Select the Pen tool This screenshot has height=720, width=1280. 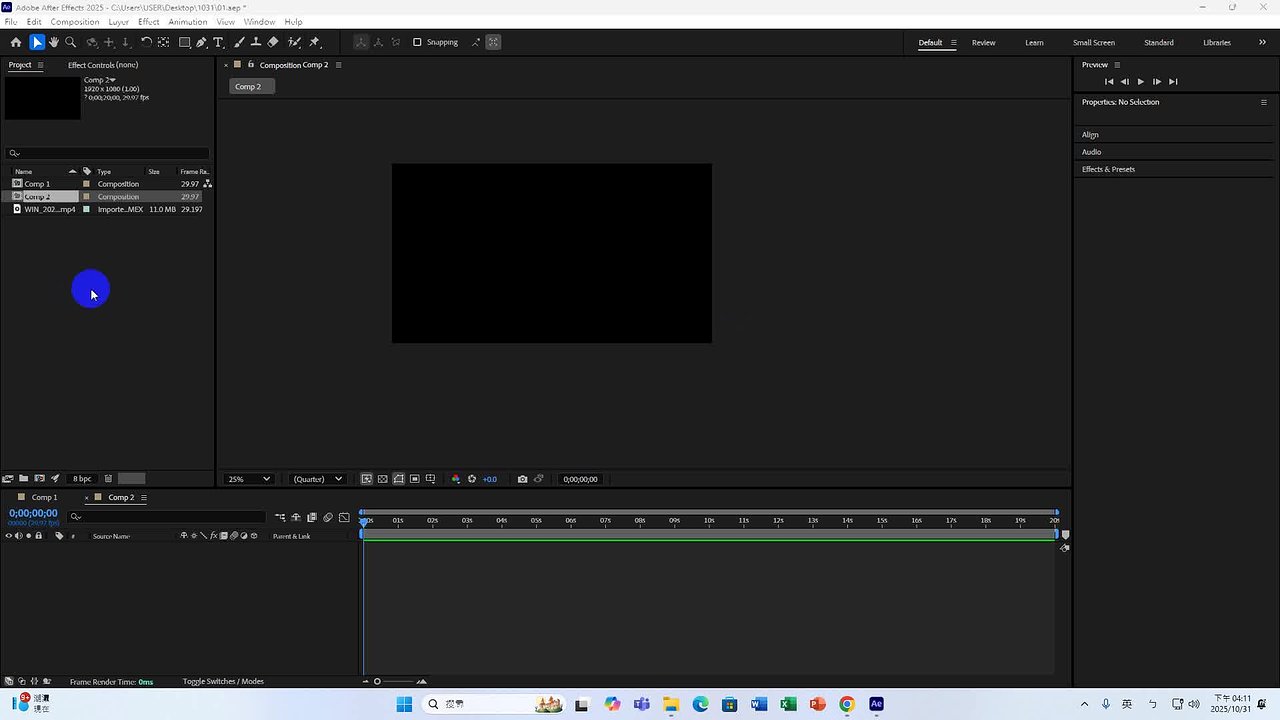(201, 42)
